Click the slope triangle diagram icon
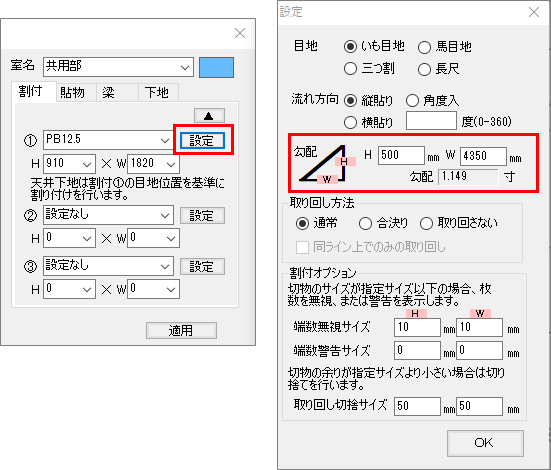Screen dimensions: 551x470 tap(327, 164)
